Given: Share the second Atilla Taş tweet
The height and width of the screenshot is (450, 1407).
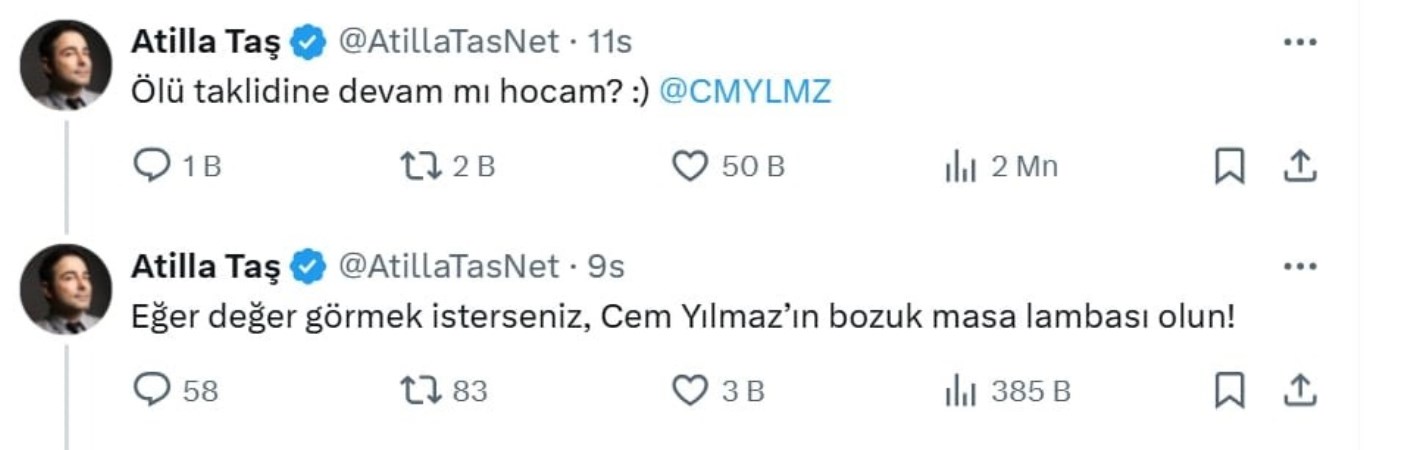Looking at the screenshot, I should click(x=1298, y=391).
